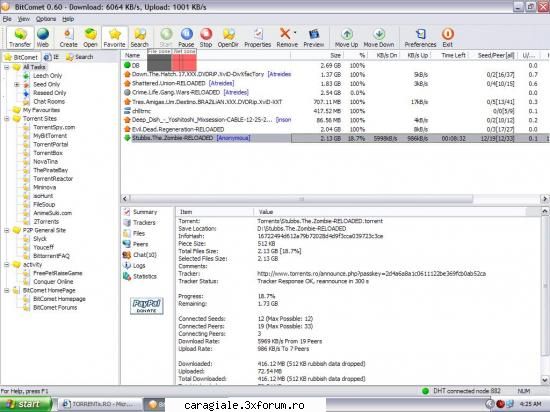The width and height of the screenshot is (550, 412).
Task: Open the Summary detail tab
Action: coord(140,212)
